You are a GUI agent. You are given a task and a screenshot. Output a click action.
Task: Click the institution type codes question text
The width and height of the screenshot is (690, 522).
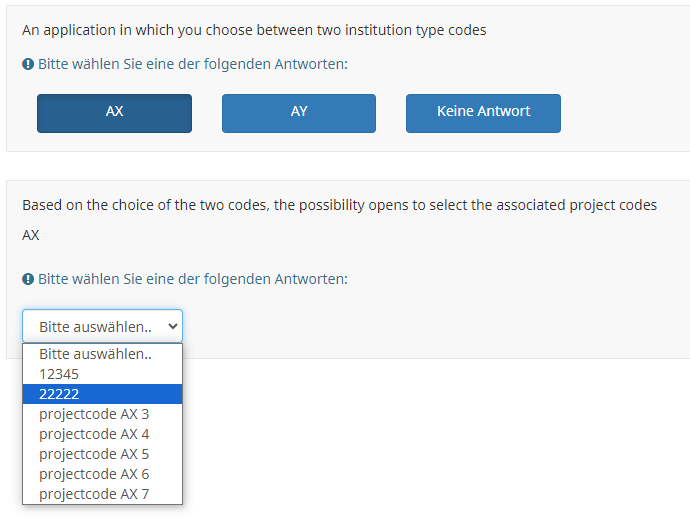[x=254, y=30]
